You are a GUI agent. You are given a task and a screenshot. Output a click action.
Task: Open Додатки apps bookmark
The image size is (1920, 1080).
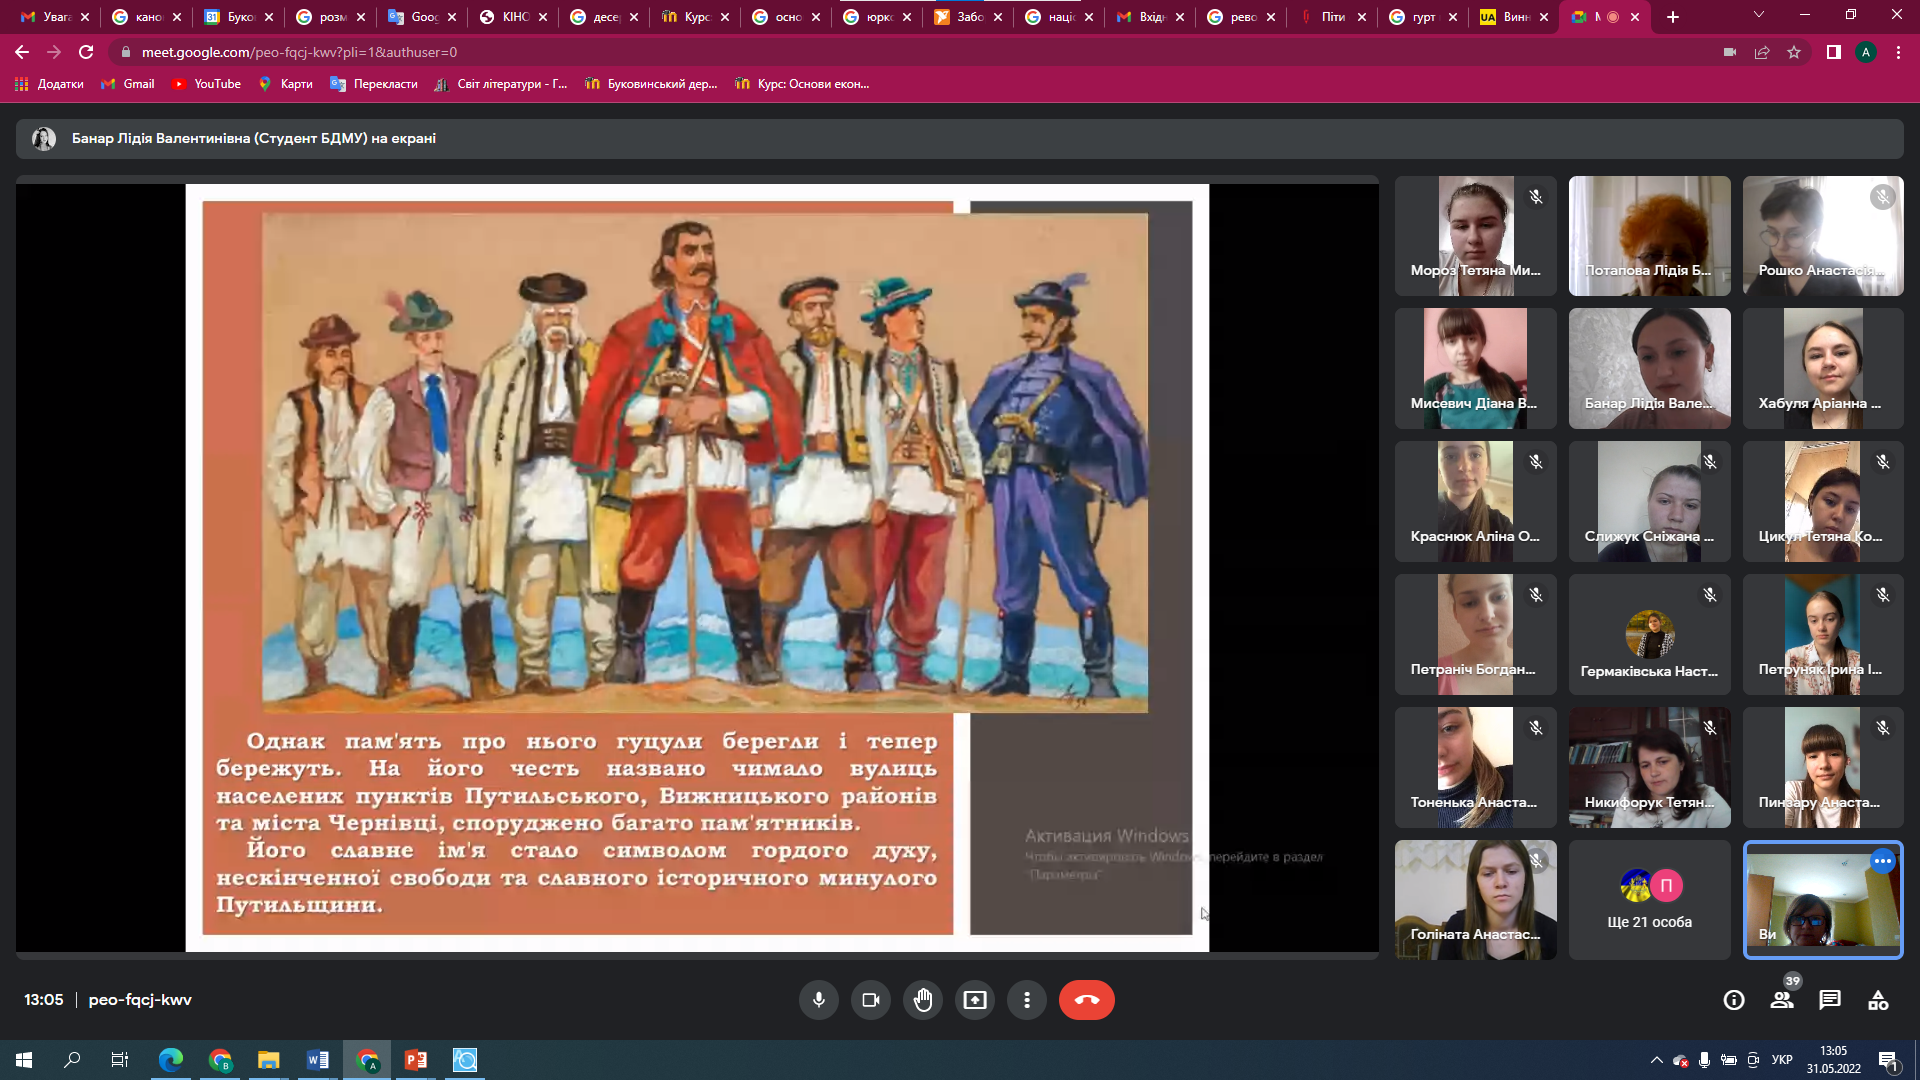tap(49, 84)
